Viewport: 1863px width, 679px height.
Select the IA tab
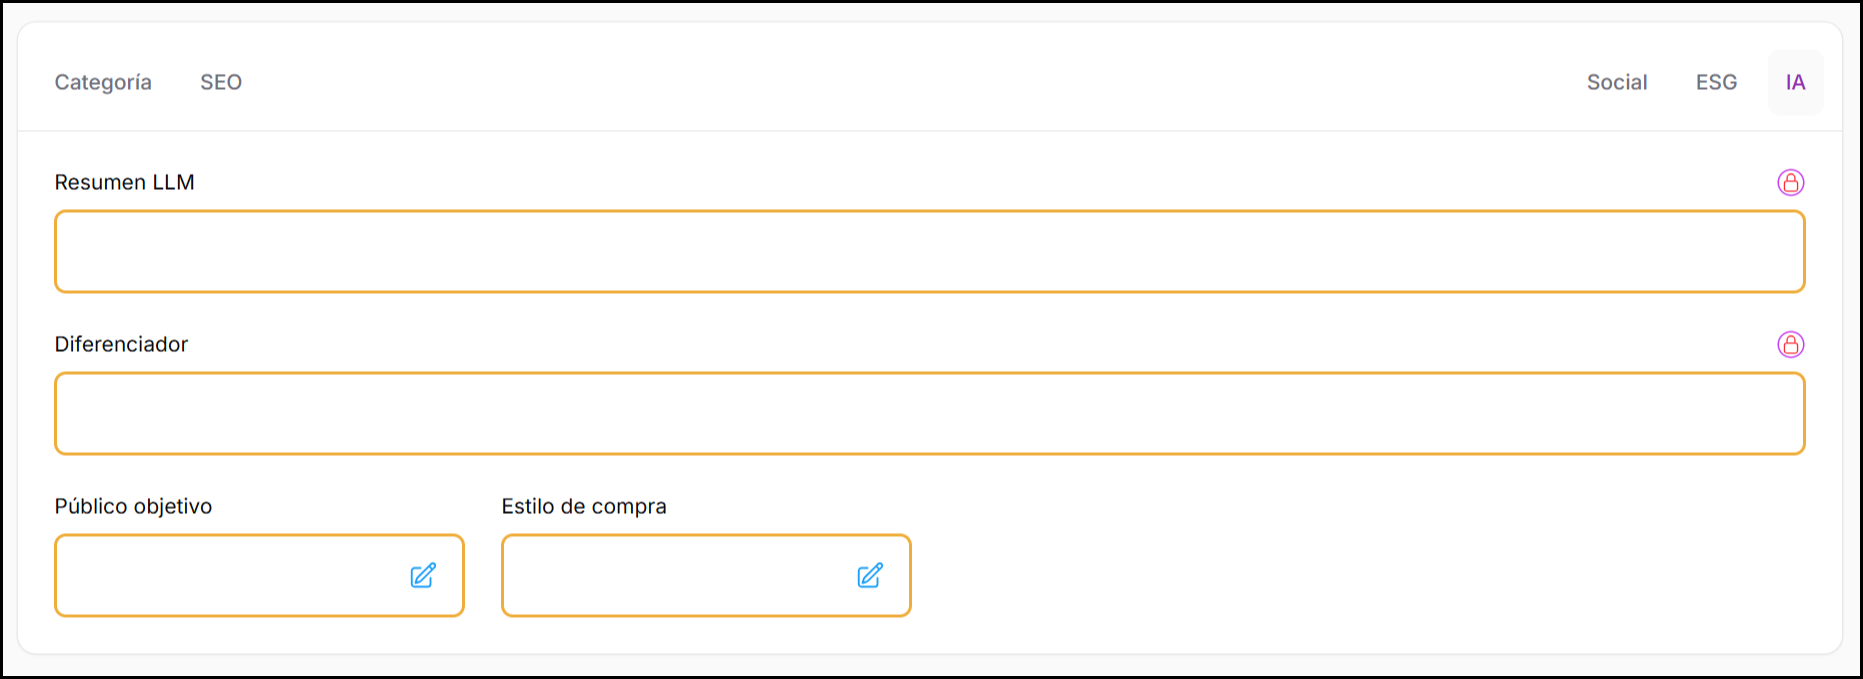click(x=1795, y=82)
